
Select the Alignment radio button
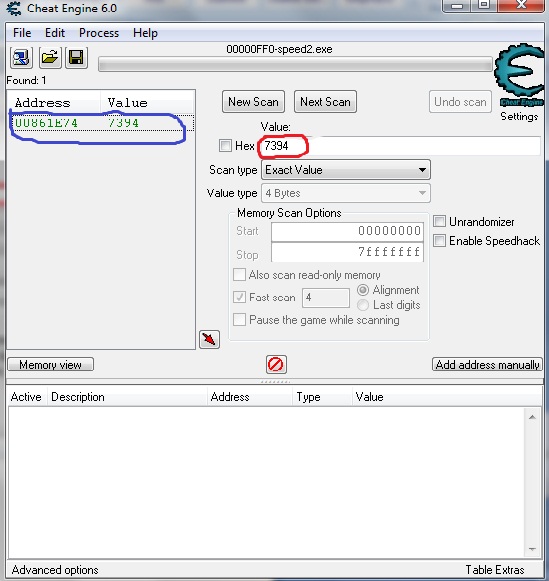pyautogui.click(x=363, y=290)
